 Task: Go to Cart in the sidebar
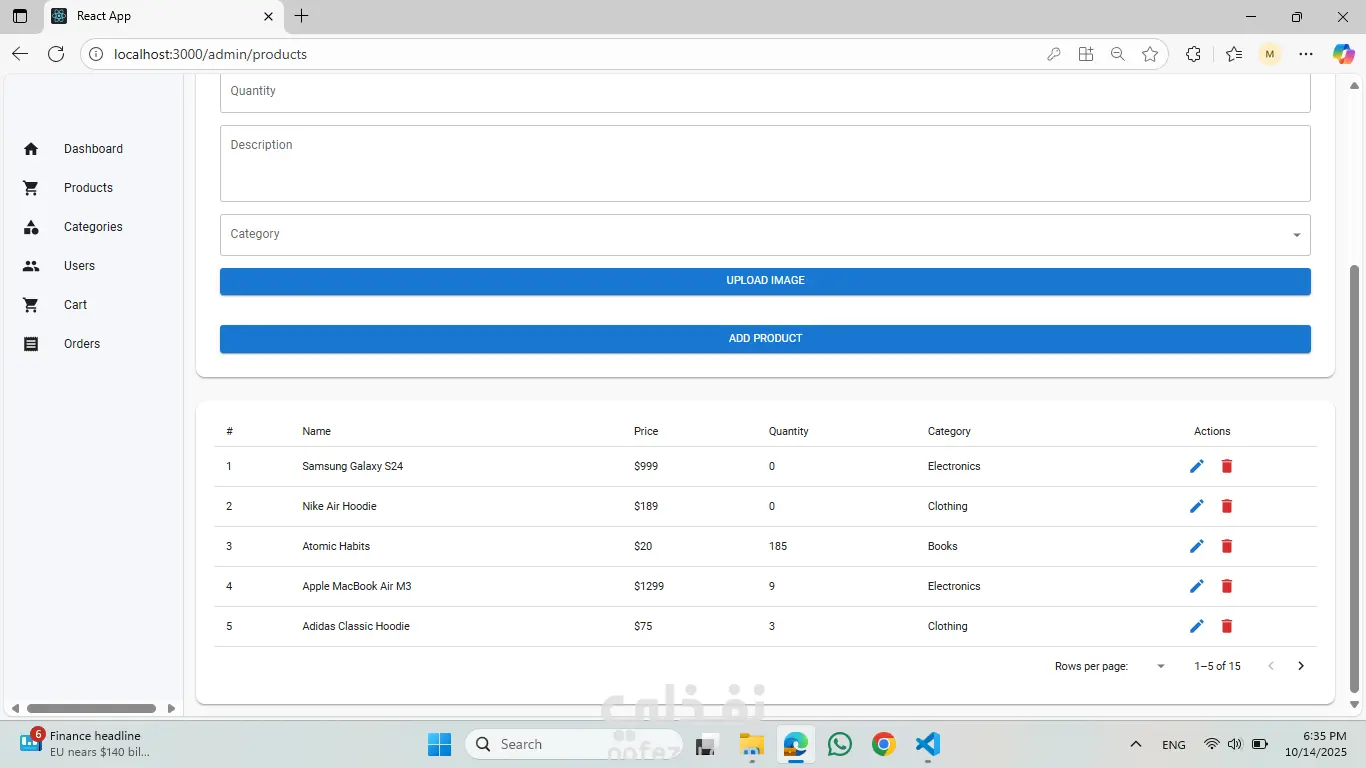(x=93, y=305)
